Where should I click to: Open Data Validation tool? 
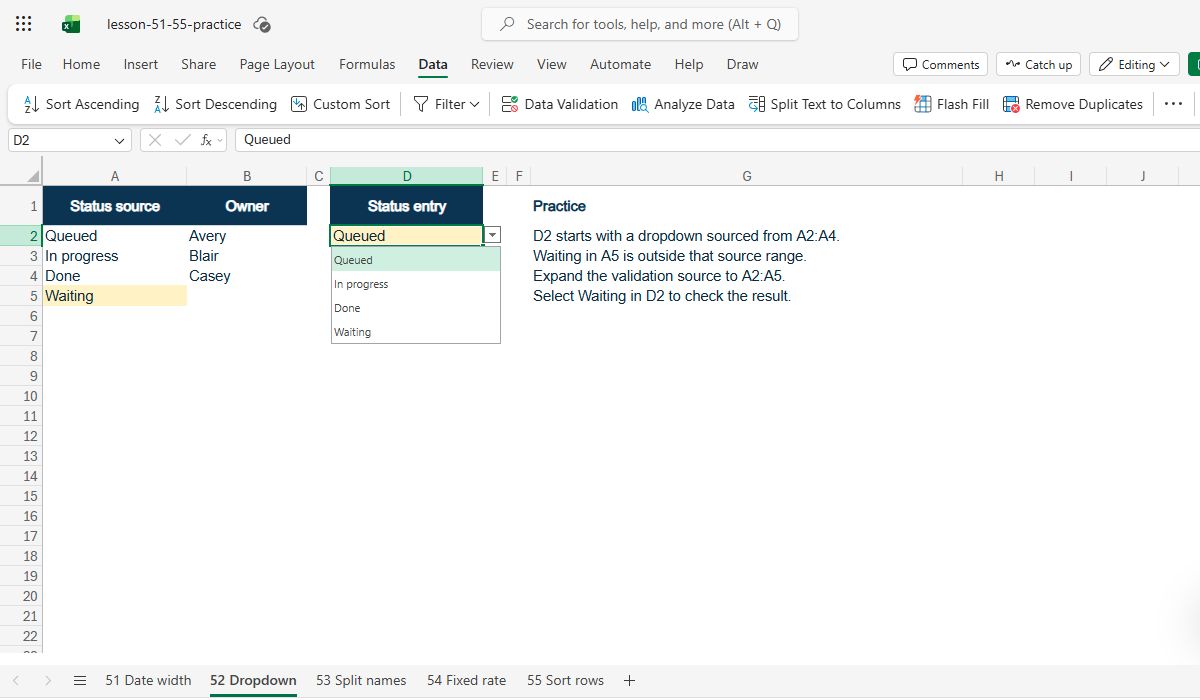pos(559,104)
